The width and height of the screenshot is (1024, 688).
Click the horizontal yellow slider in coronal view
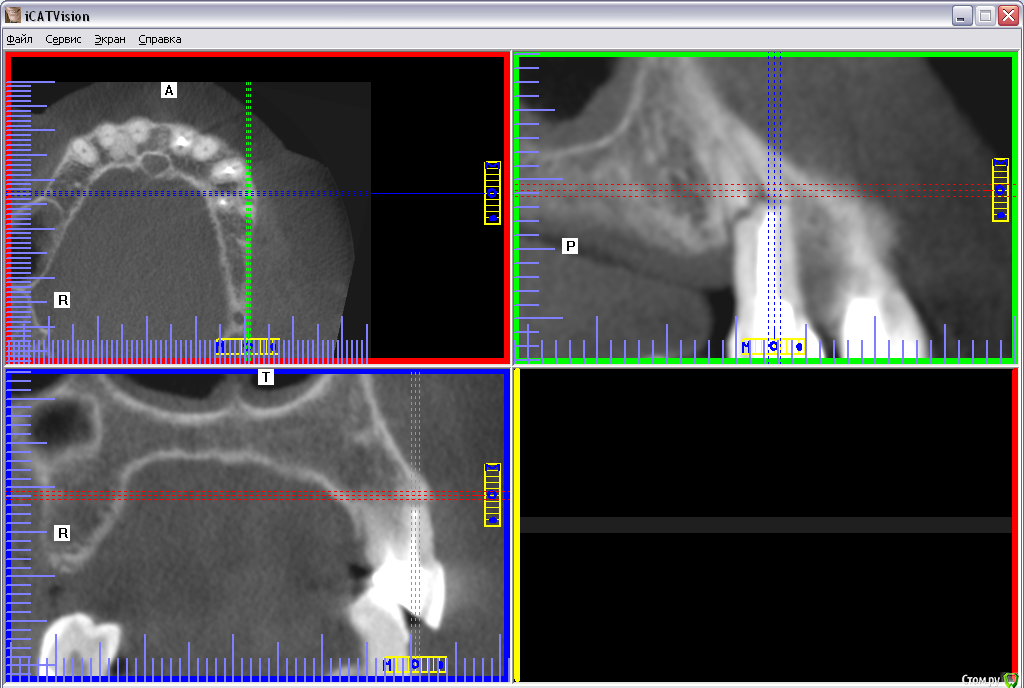[x=415, y=664]
